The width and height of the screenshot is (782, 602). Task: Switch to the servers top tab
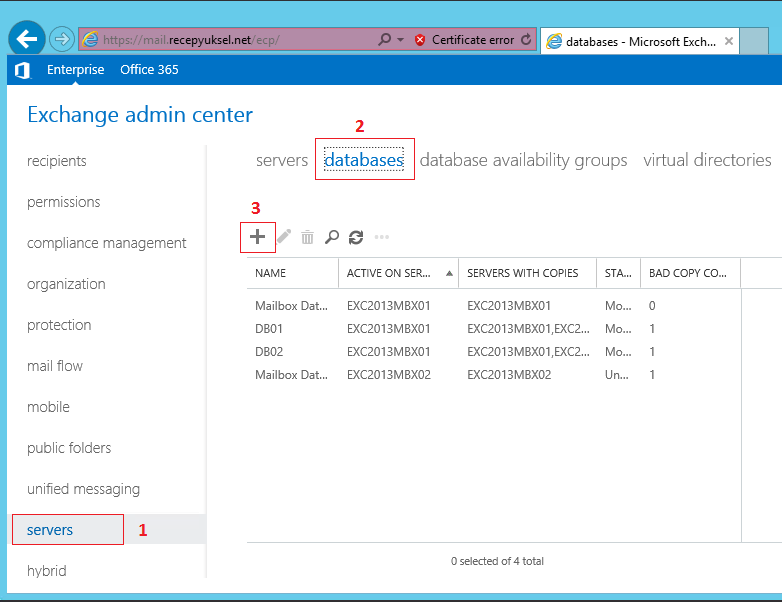pos(282,160)
